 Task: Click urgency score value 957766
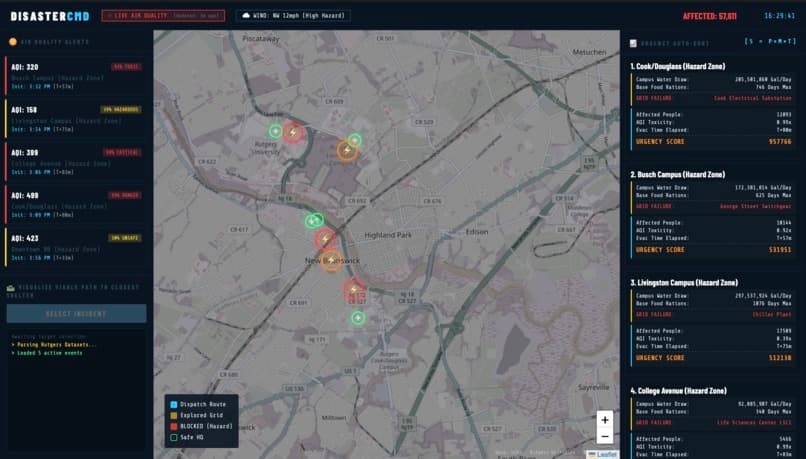click(780, 141)
